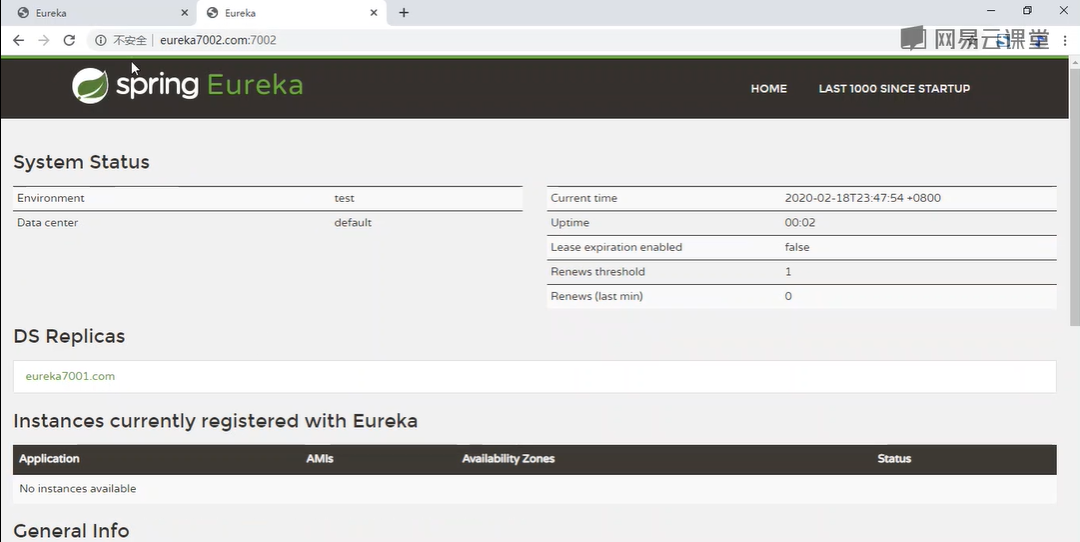The image size is (1080, 542).
Task: Click the Availability Zones column header
Action: click(508, 459)
